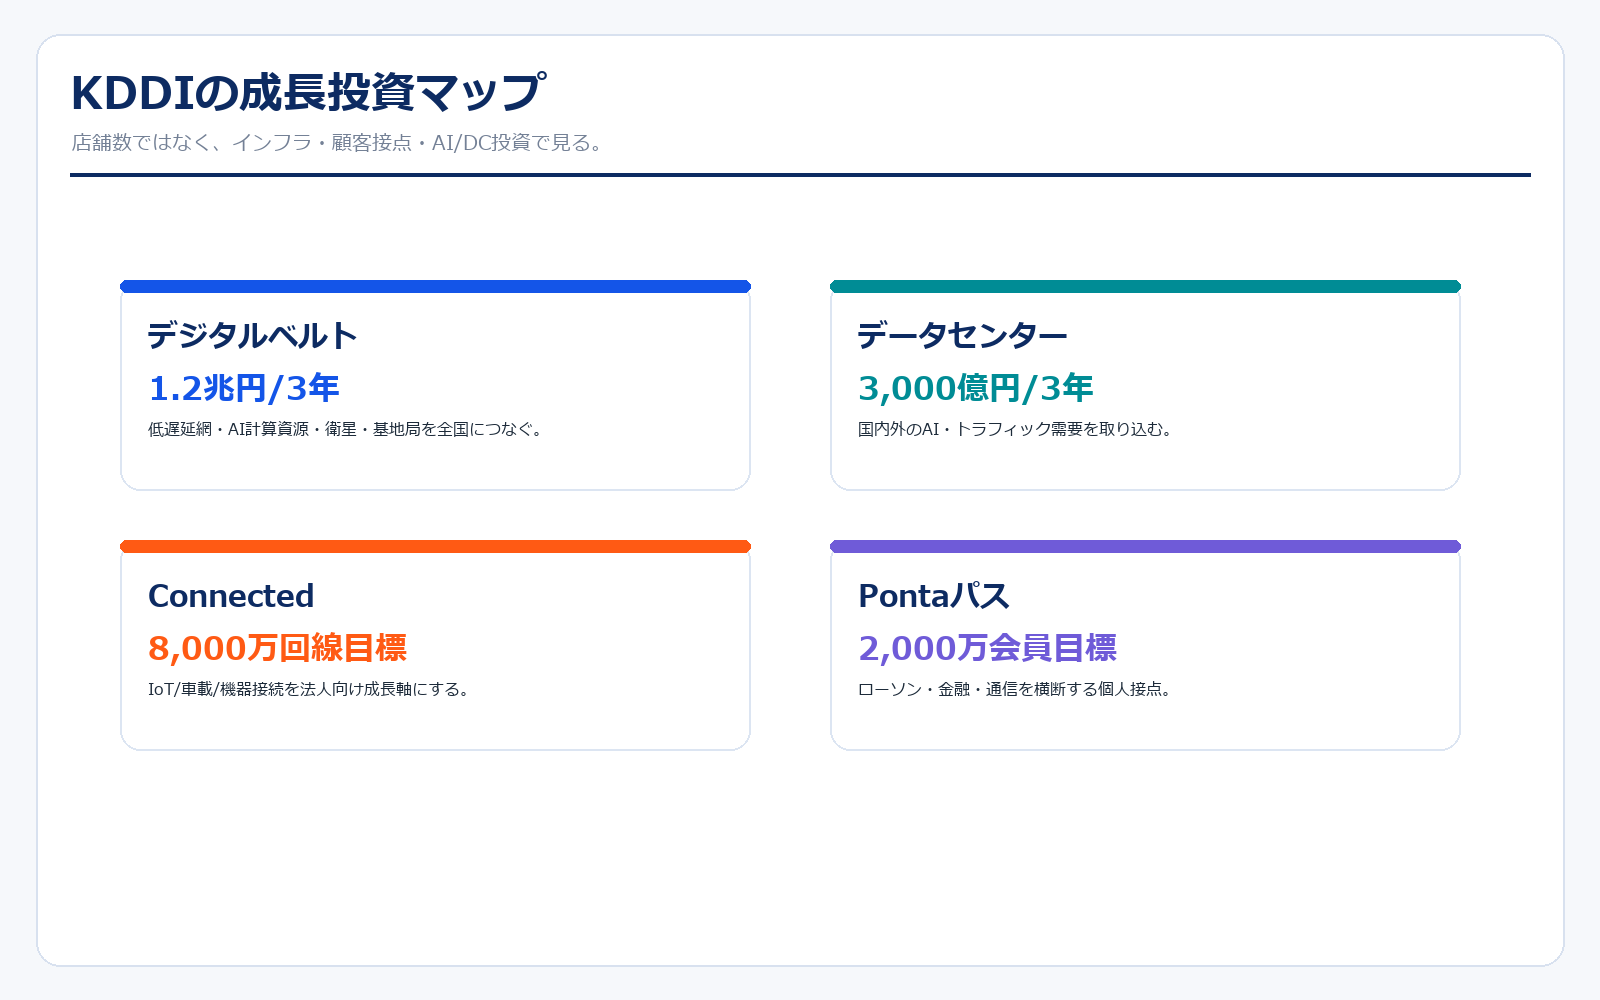Screen dimensions: 1600x1000
Task: Select the 2,000万会員目標 figure
Action: [988, 648]
